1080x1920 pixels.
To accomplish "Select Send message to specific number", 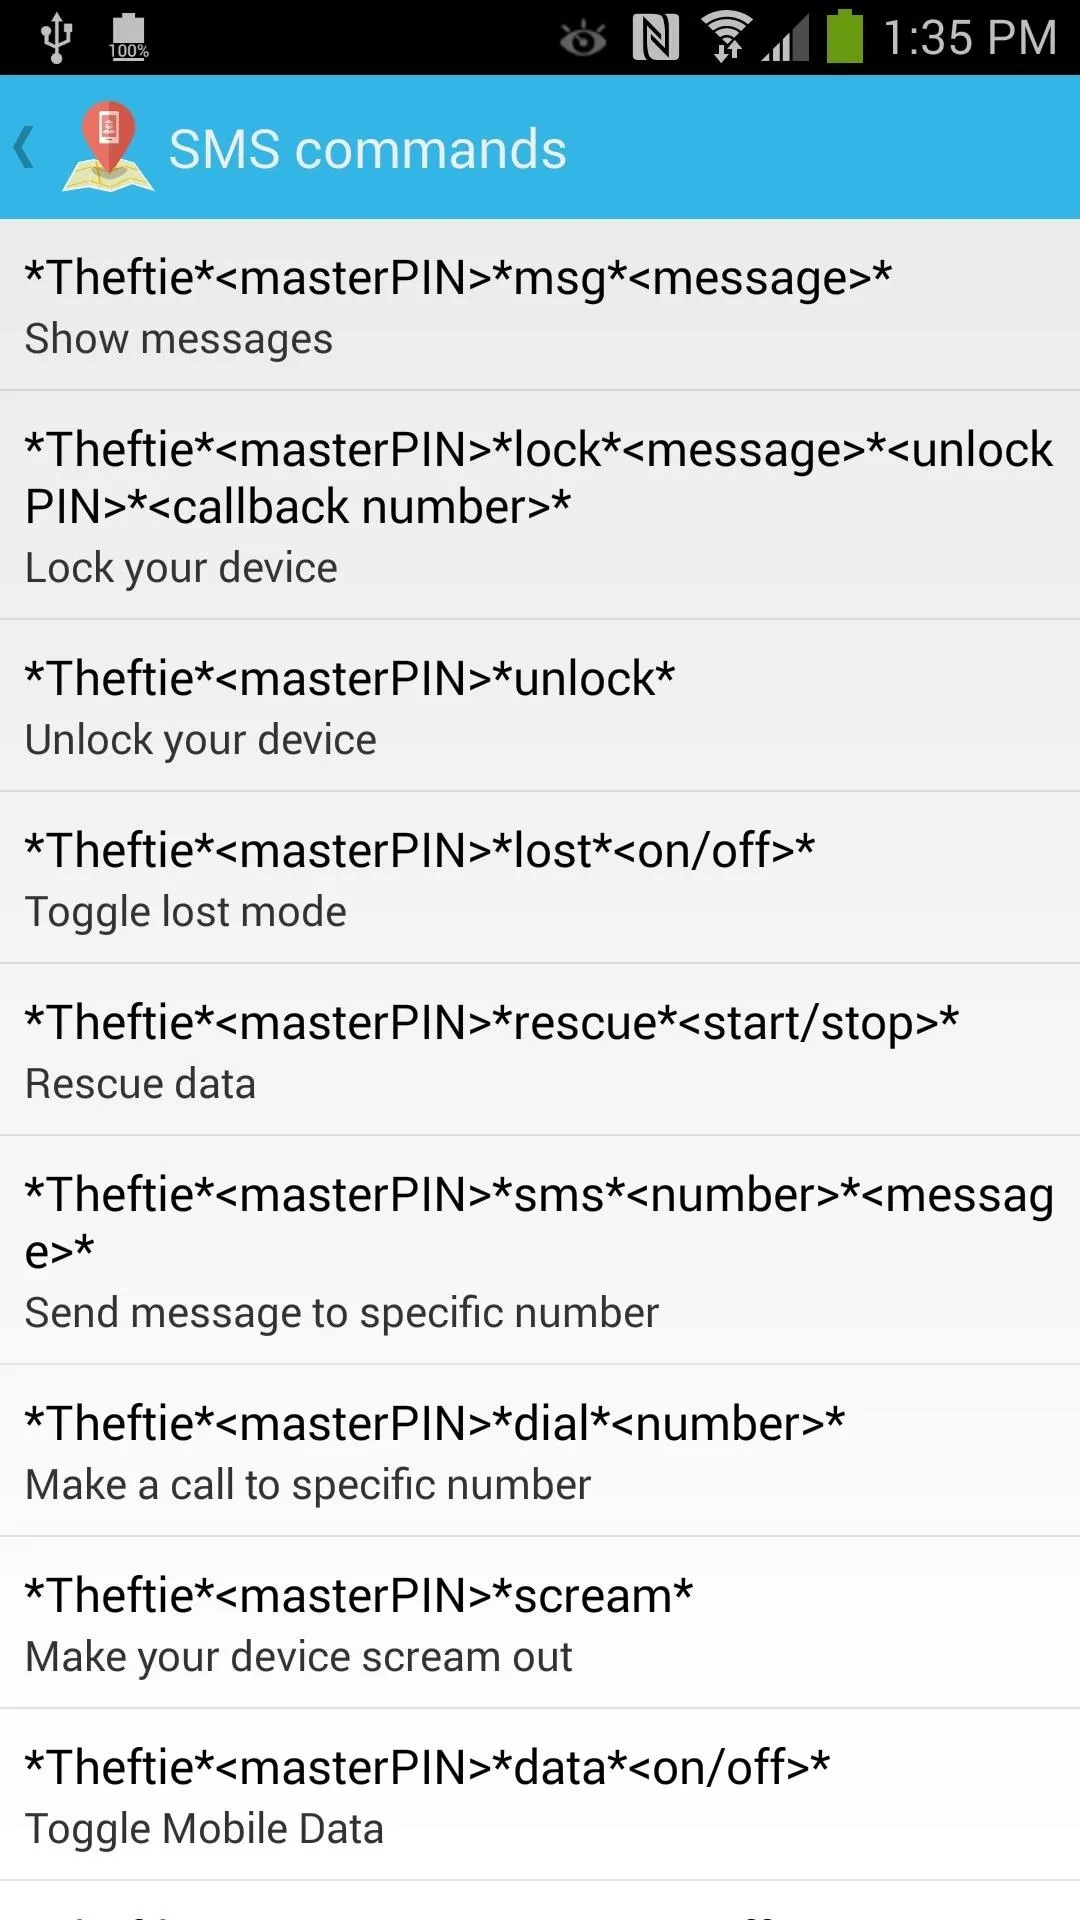I will tap(540, 1250).
